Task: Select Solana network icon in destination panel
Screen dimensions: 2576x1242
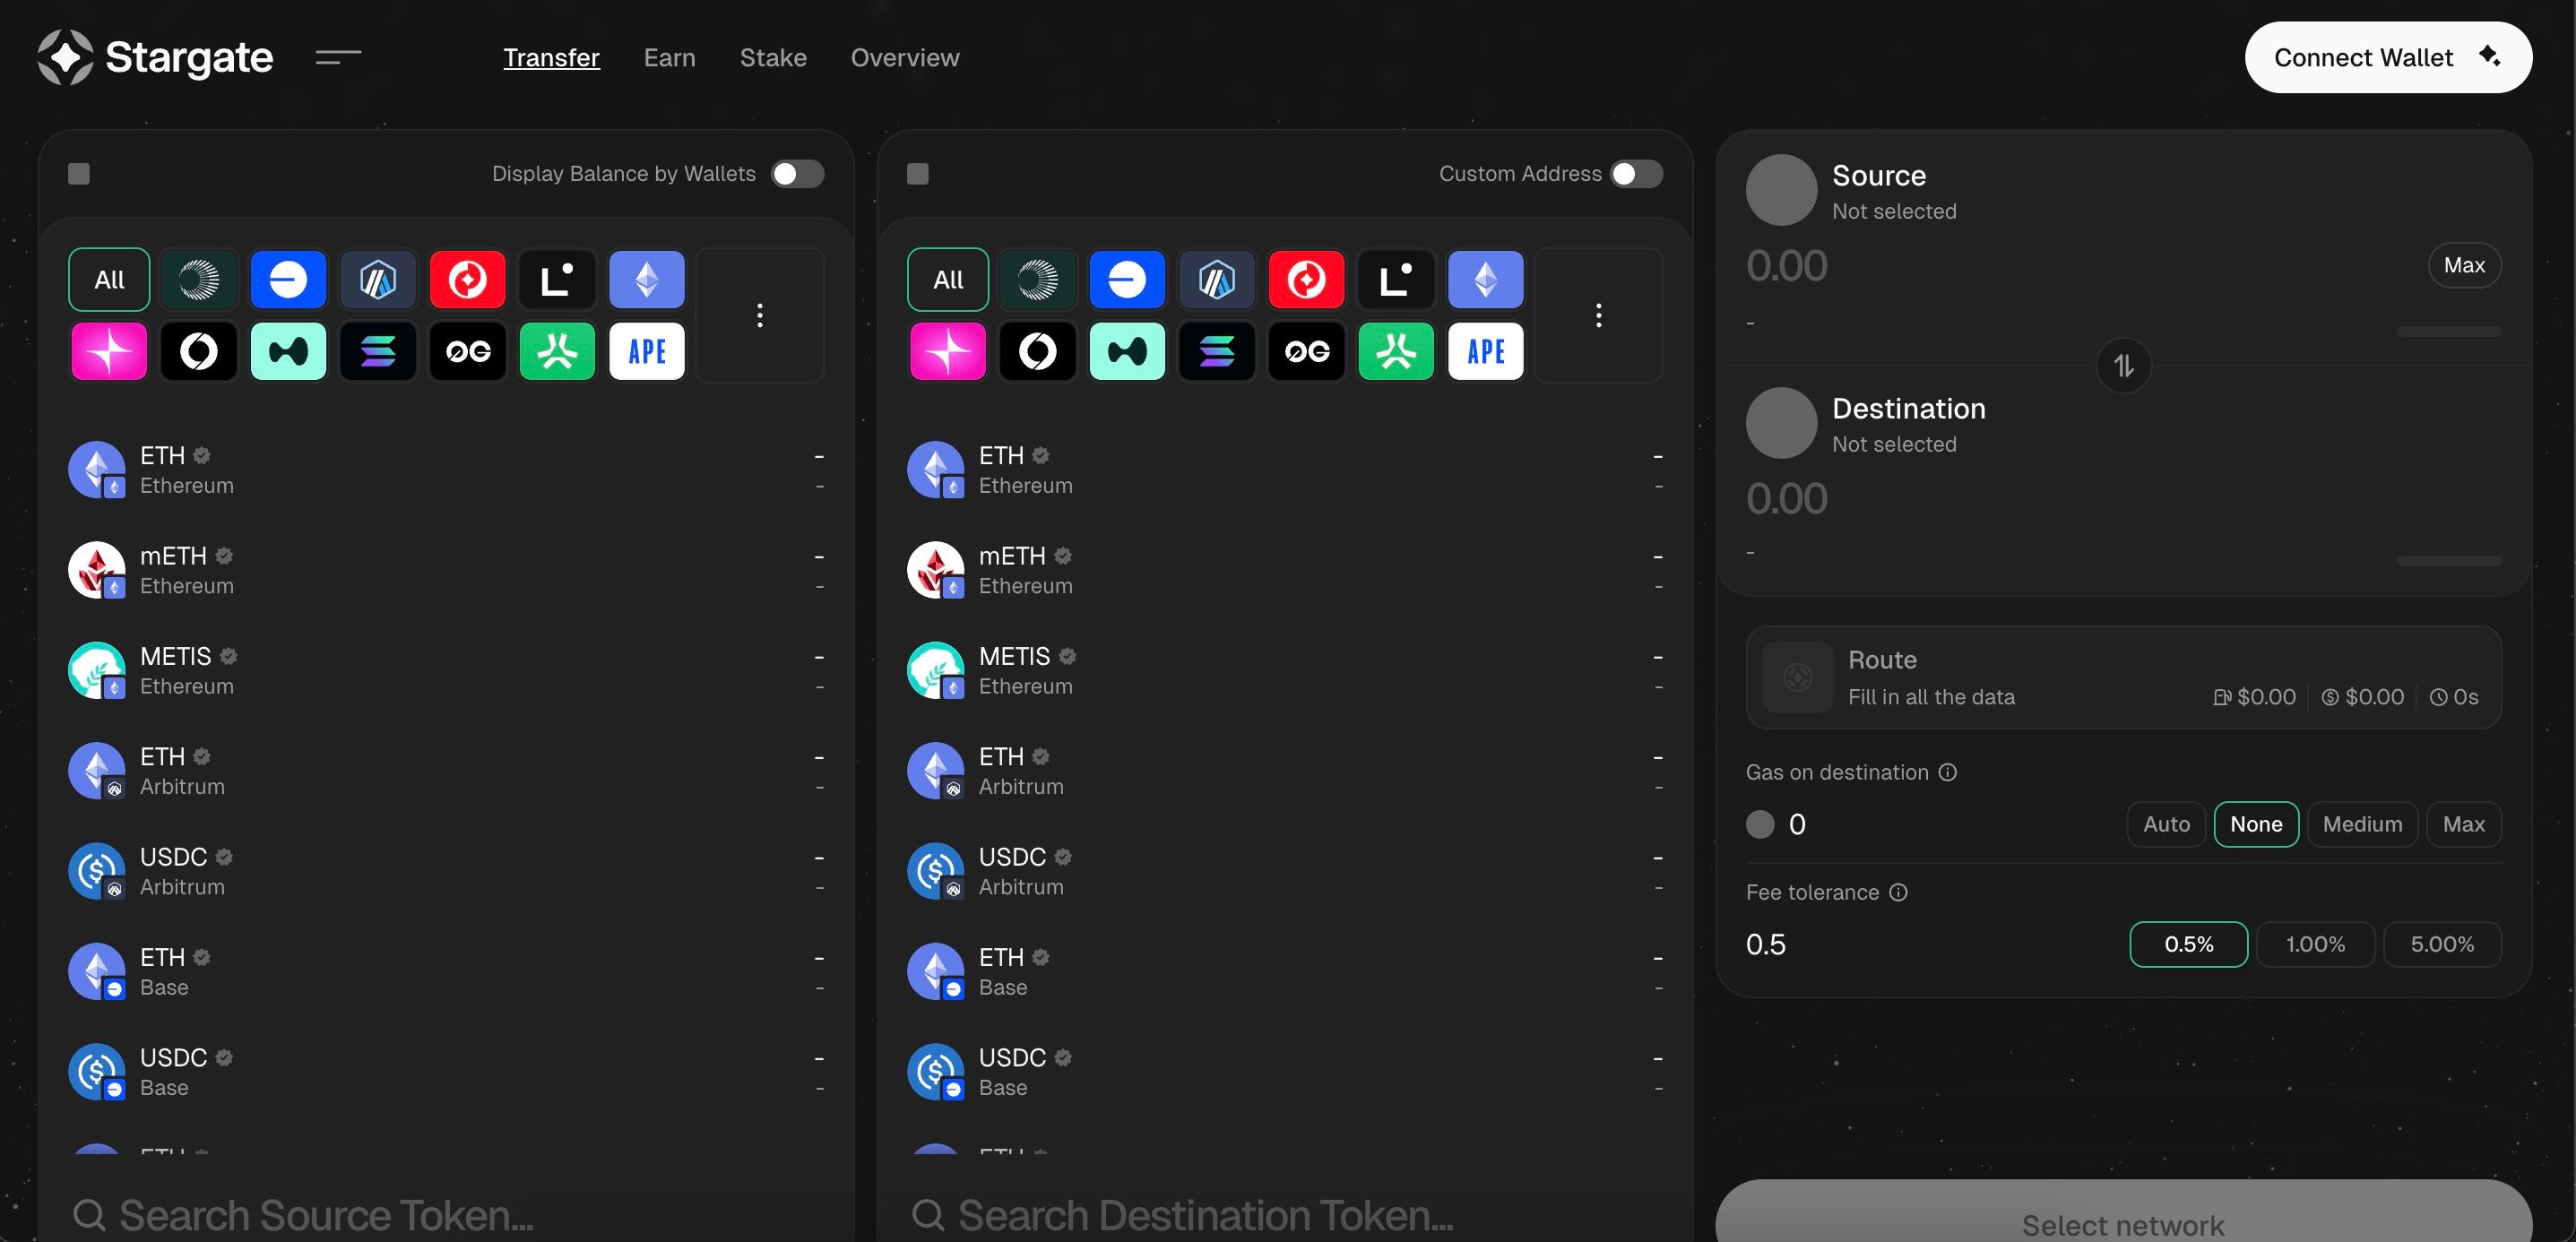Action: (1216, 351)
